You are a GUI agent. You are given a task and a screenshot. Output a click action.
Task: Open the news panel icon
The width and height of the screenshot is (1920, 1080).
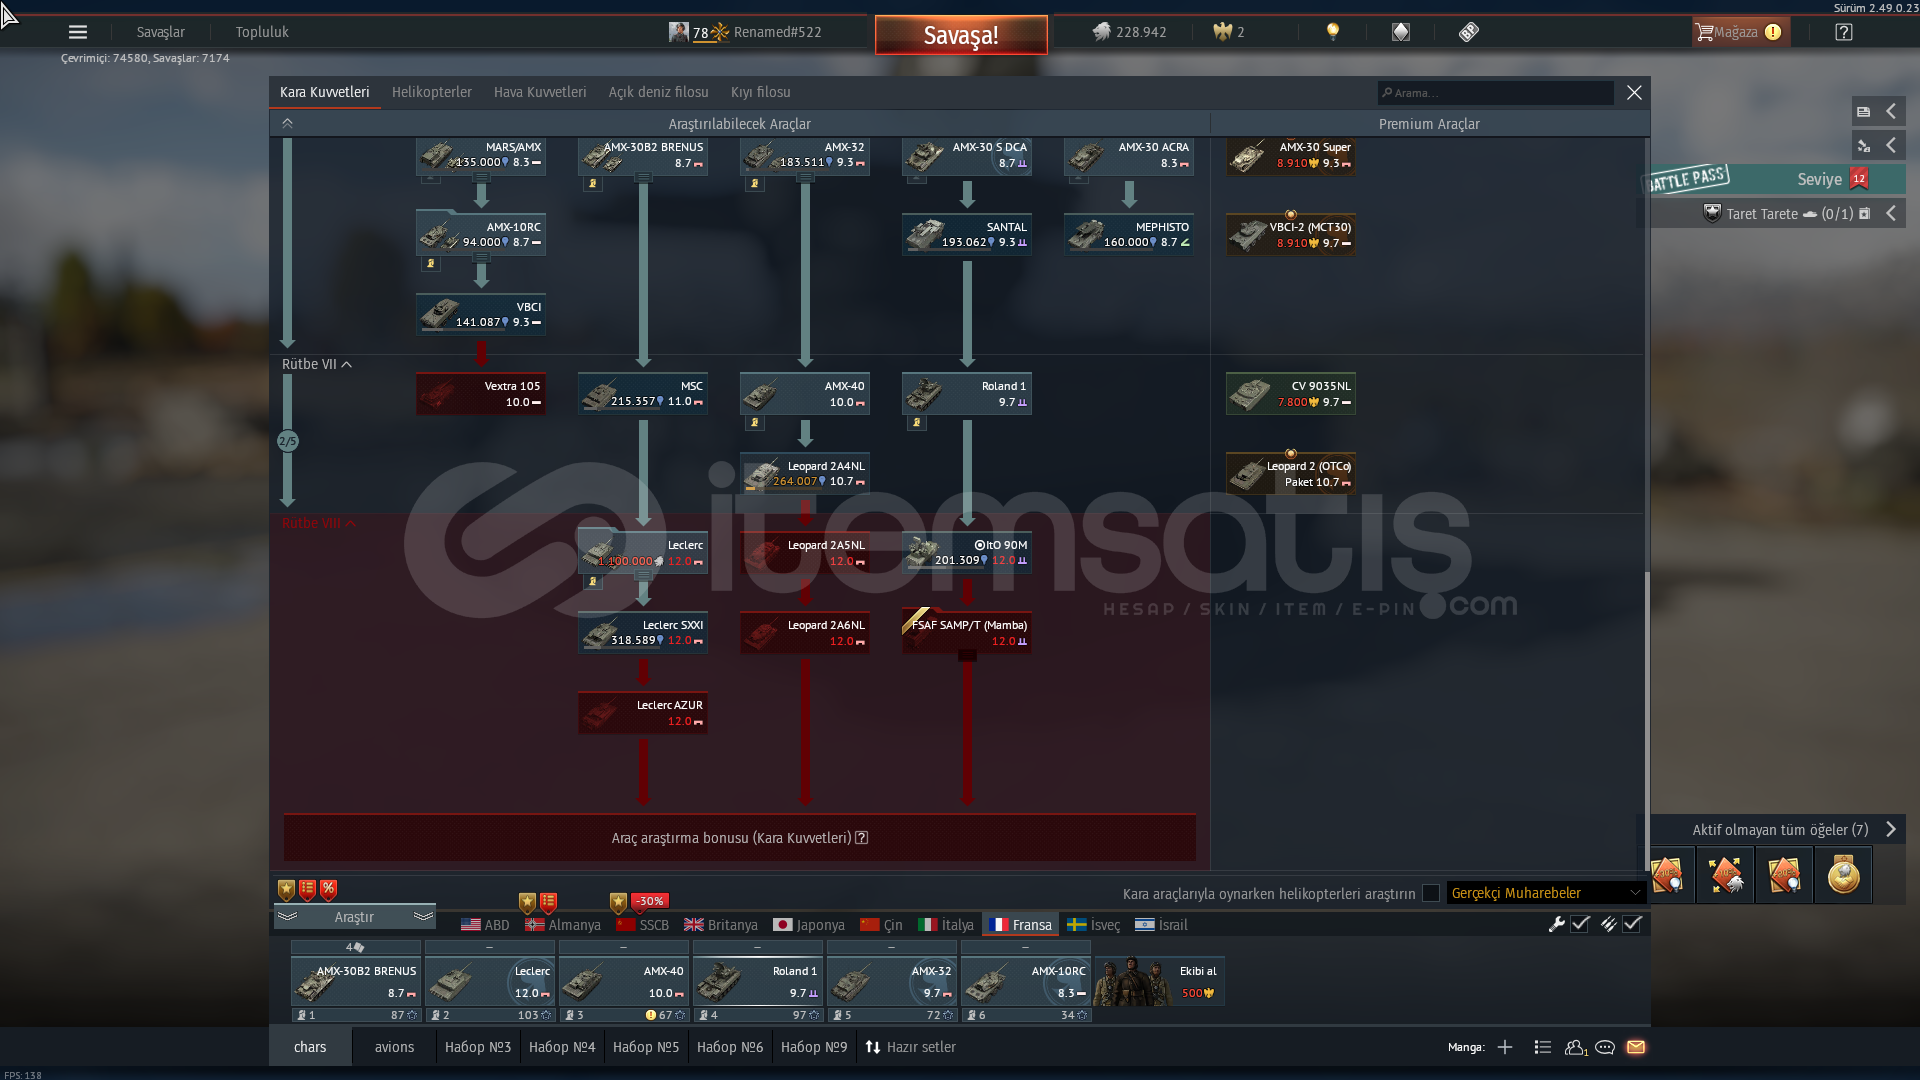coord(1863,112)
